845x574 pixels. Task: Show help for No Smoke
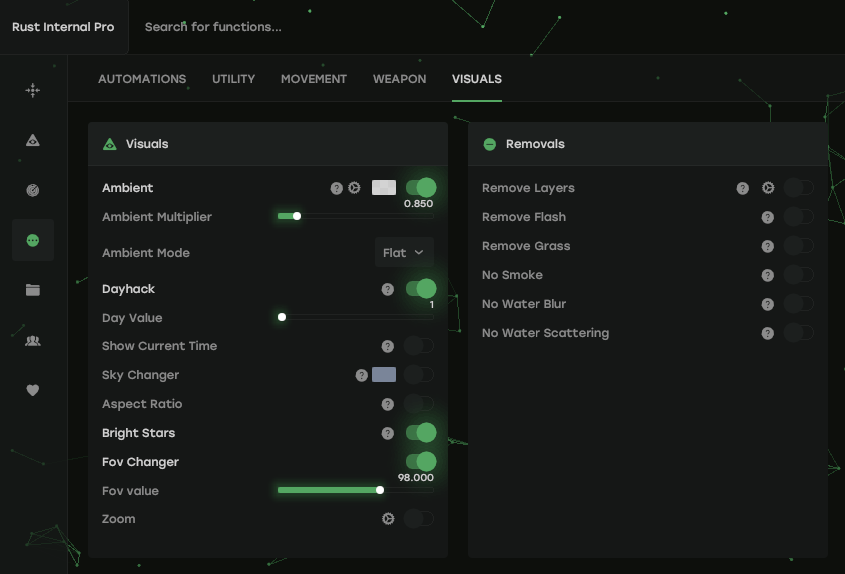pyautogui.click(x=768, y=275)
